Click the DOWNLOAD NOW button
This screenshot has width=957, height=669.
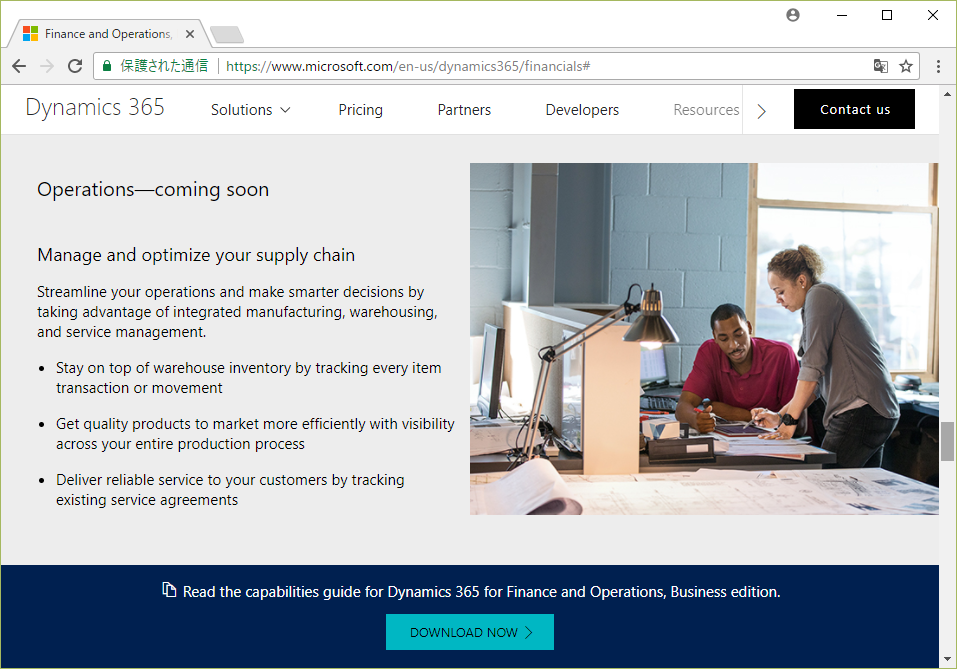(x=470, y=632)
